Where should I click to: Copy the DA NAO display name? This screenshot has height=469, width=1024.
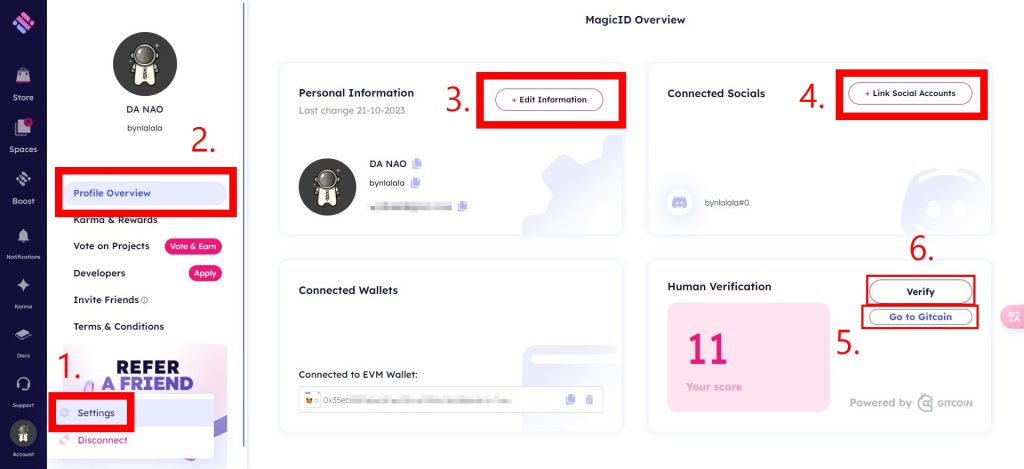417,163
